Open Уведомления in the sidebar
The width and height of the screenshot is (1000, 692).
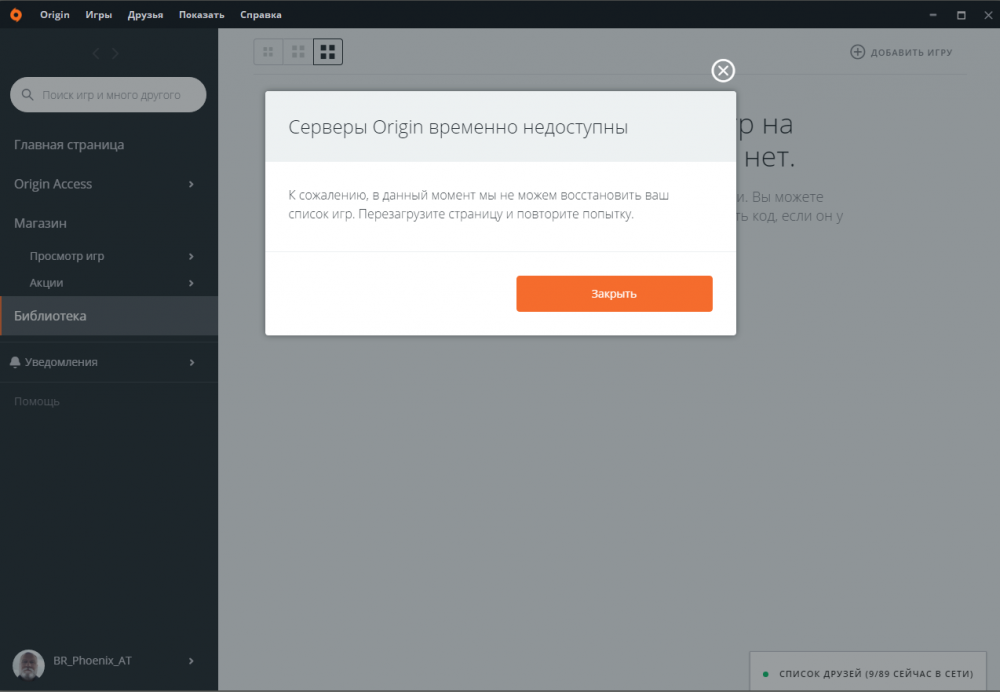(61, 362)
